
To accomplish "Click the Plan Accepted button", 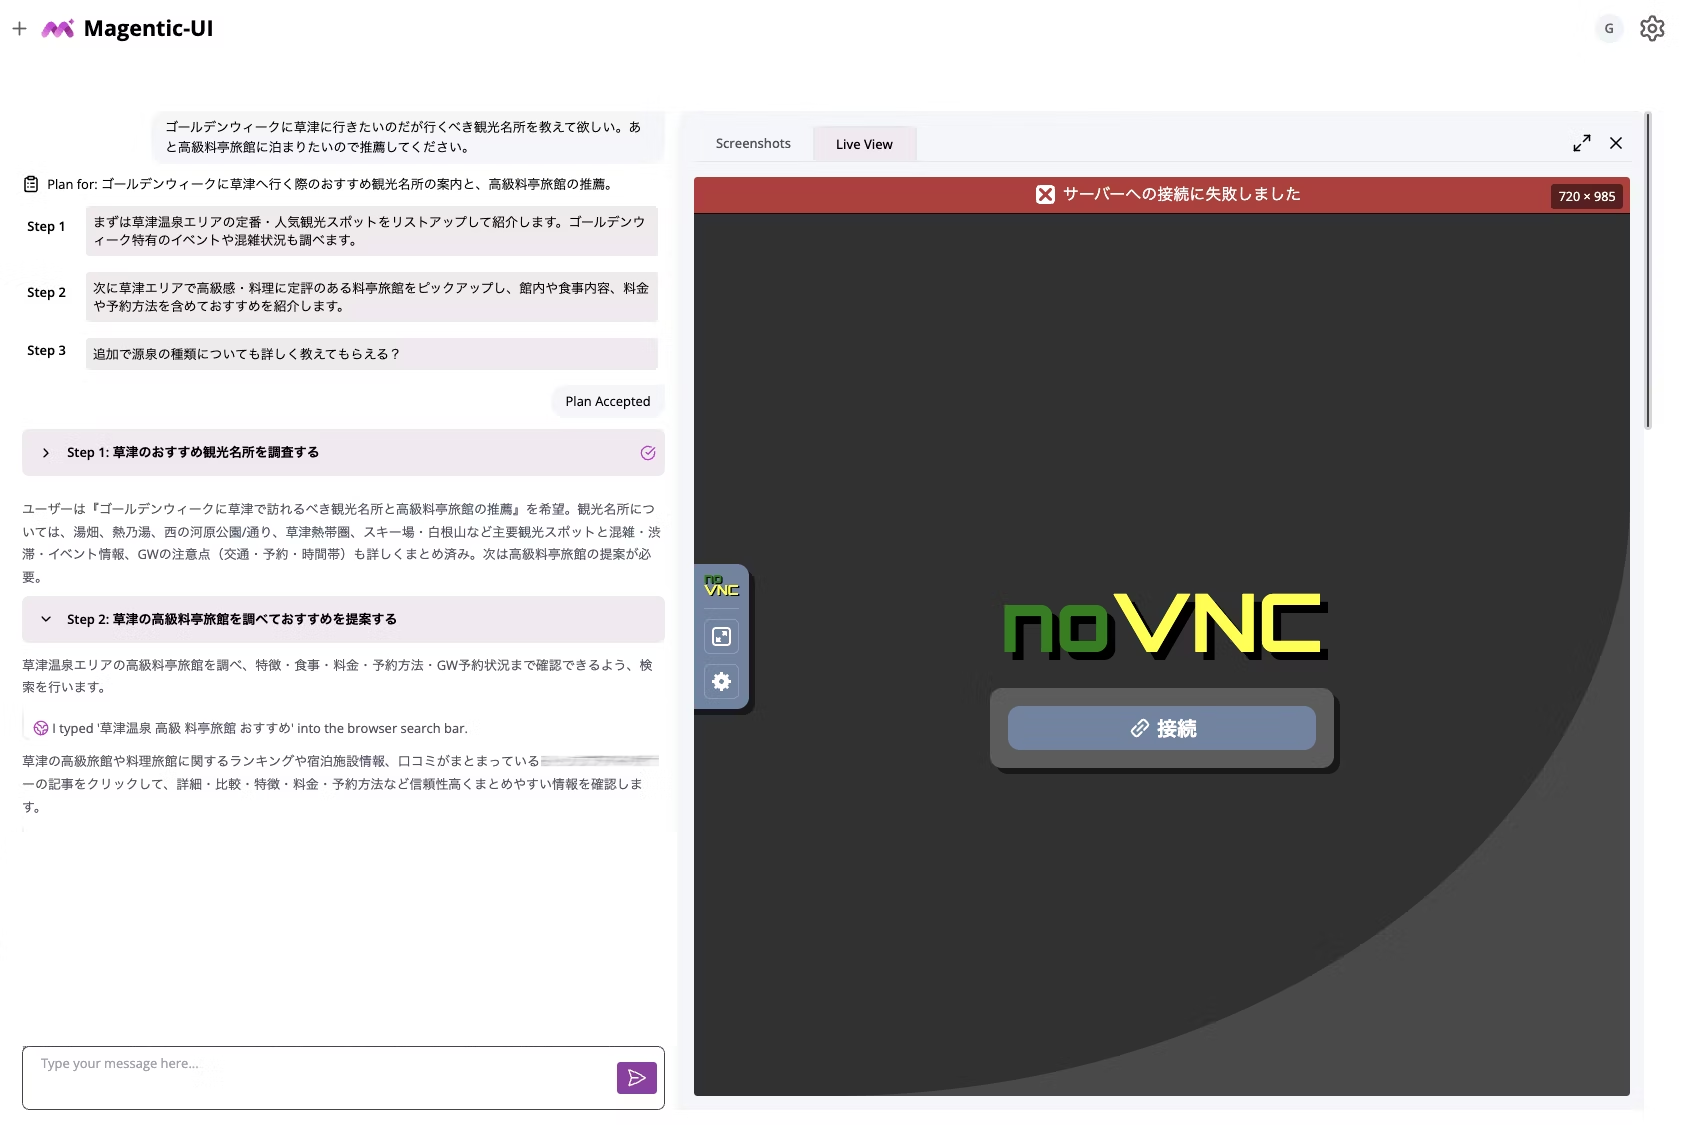I will pos(607,401).
